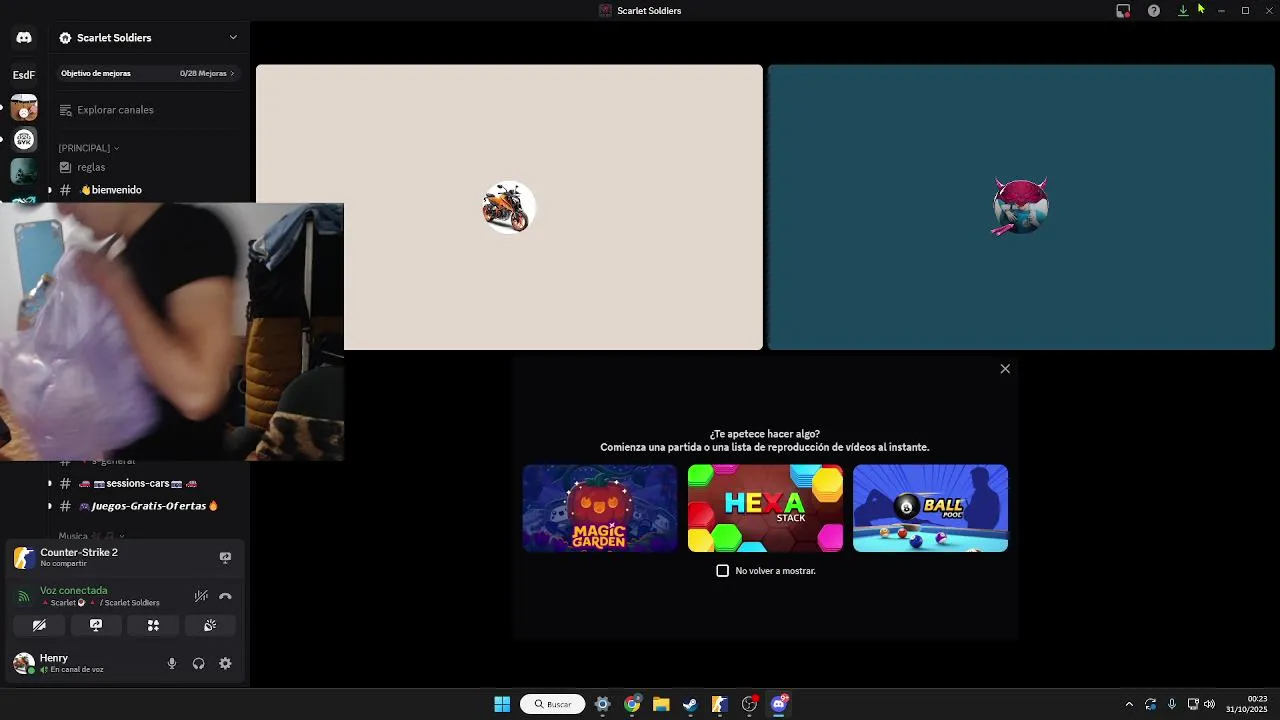
Task: Open the server with cartoon face avatar
Action: [24, 108]
